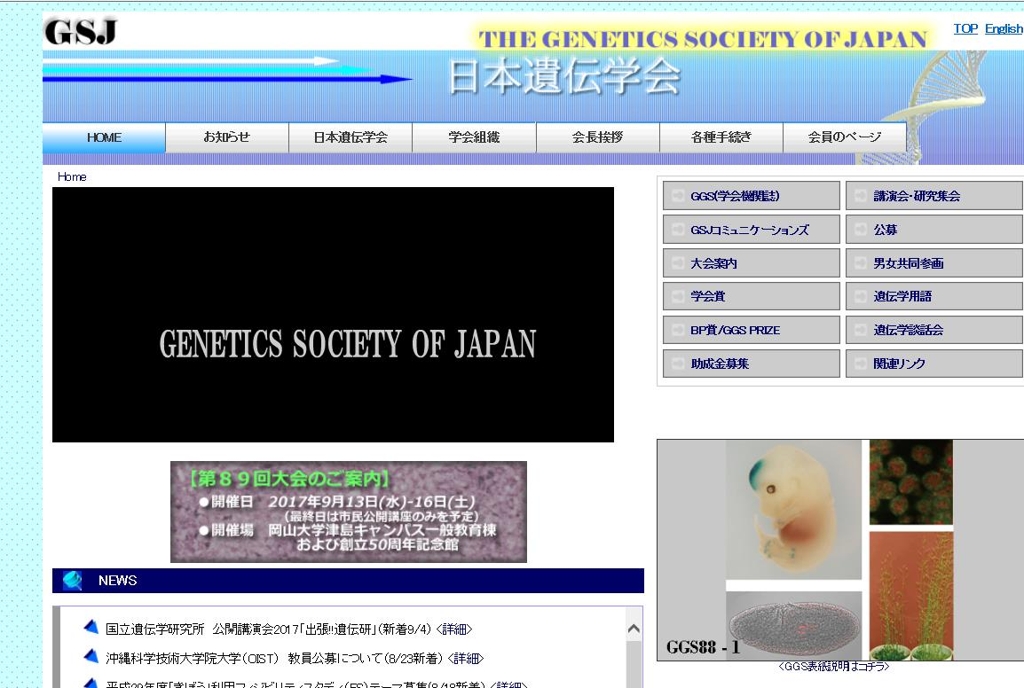The image size is (1024, 688).
Task: Click the globe icon in NEWS header
Action: tap(72, 580)
